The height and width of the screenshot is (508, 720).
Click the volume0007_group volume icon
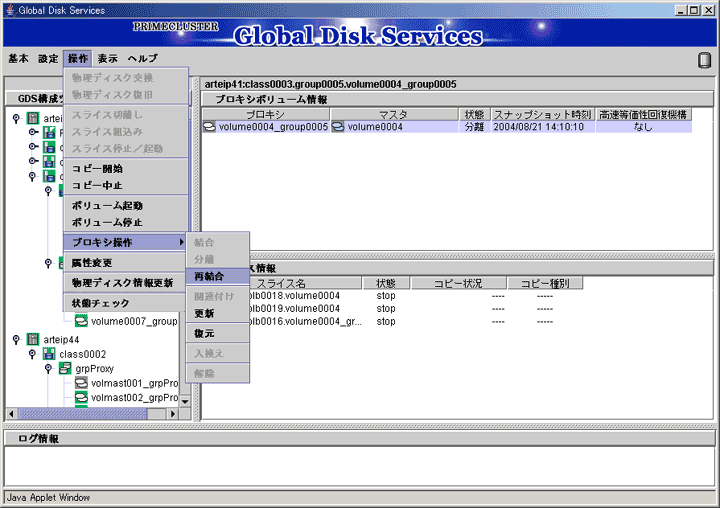(x=81, y=321)
